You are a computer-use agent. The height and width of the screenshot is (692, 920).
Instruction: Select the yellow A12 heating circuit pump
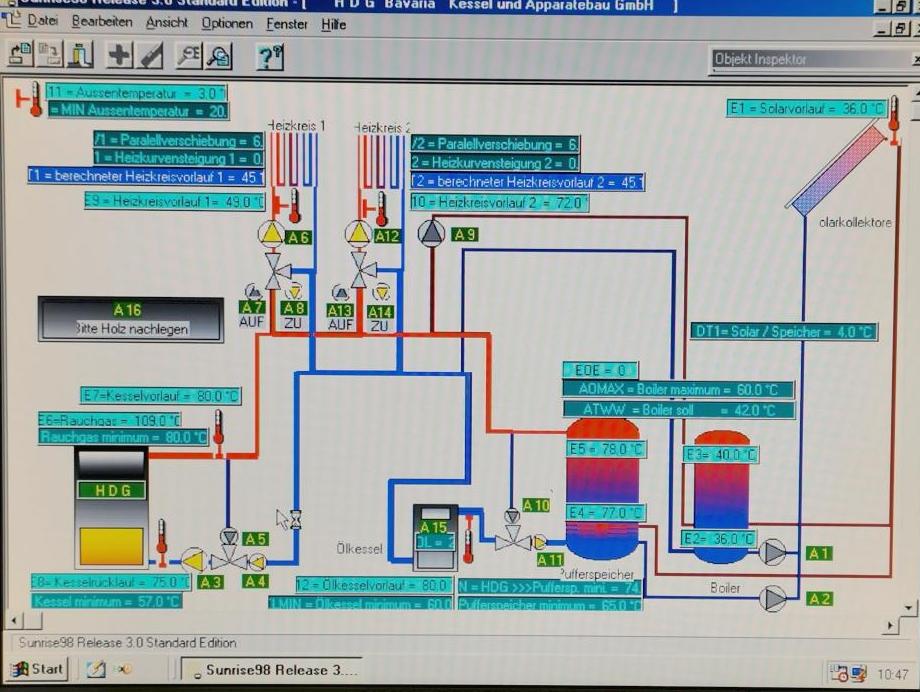(358, 234)
